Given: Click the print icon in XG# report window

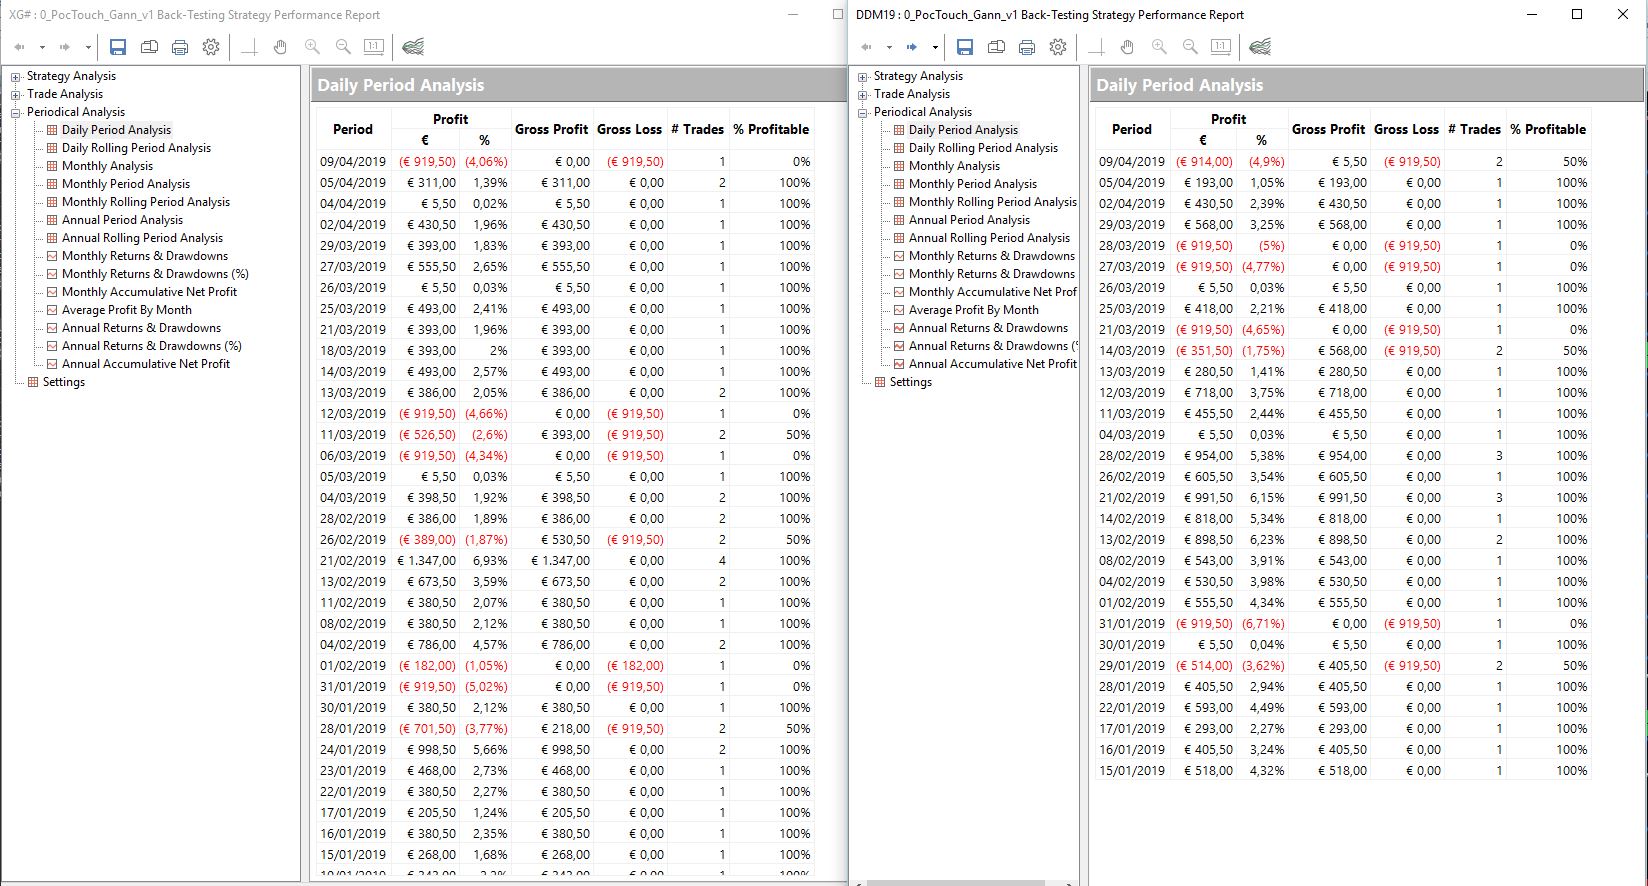Looking at the screenshot, I should click(x=180, y=47).
